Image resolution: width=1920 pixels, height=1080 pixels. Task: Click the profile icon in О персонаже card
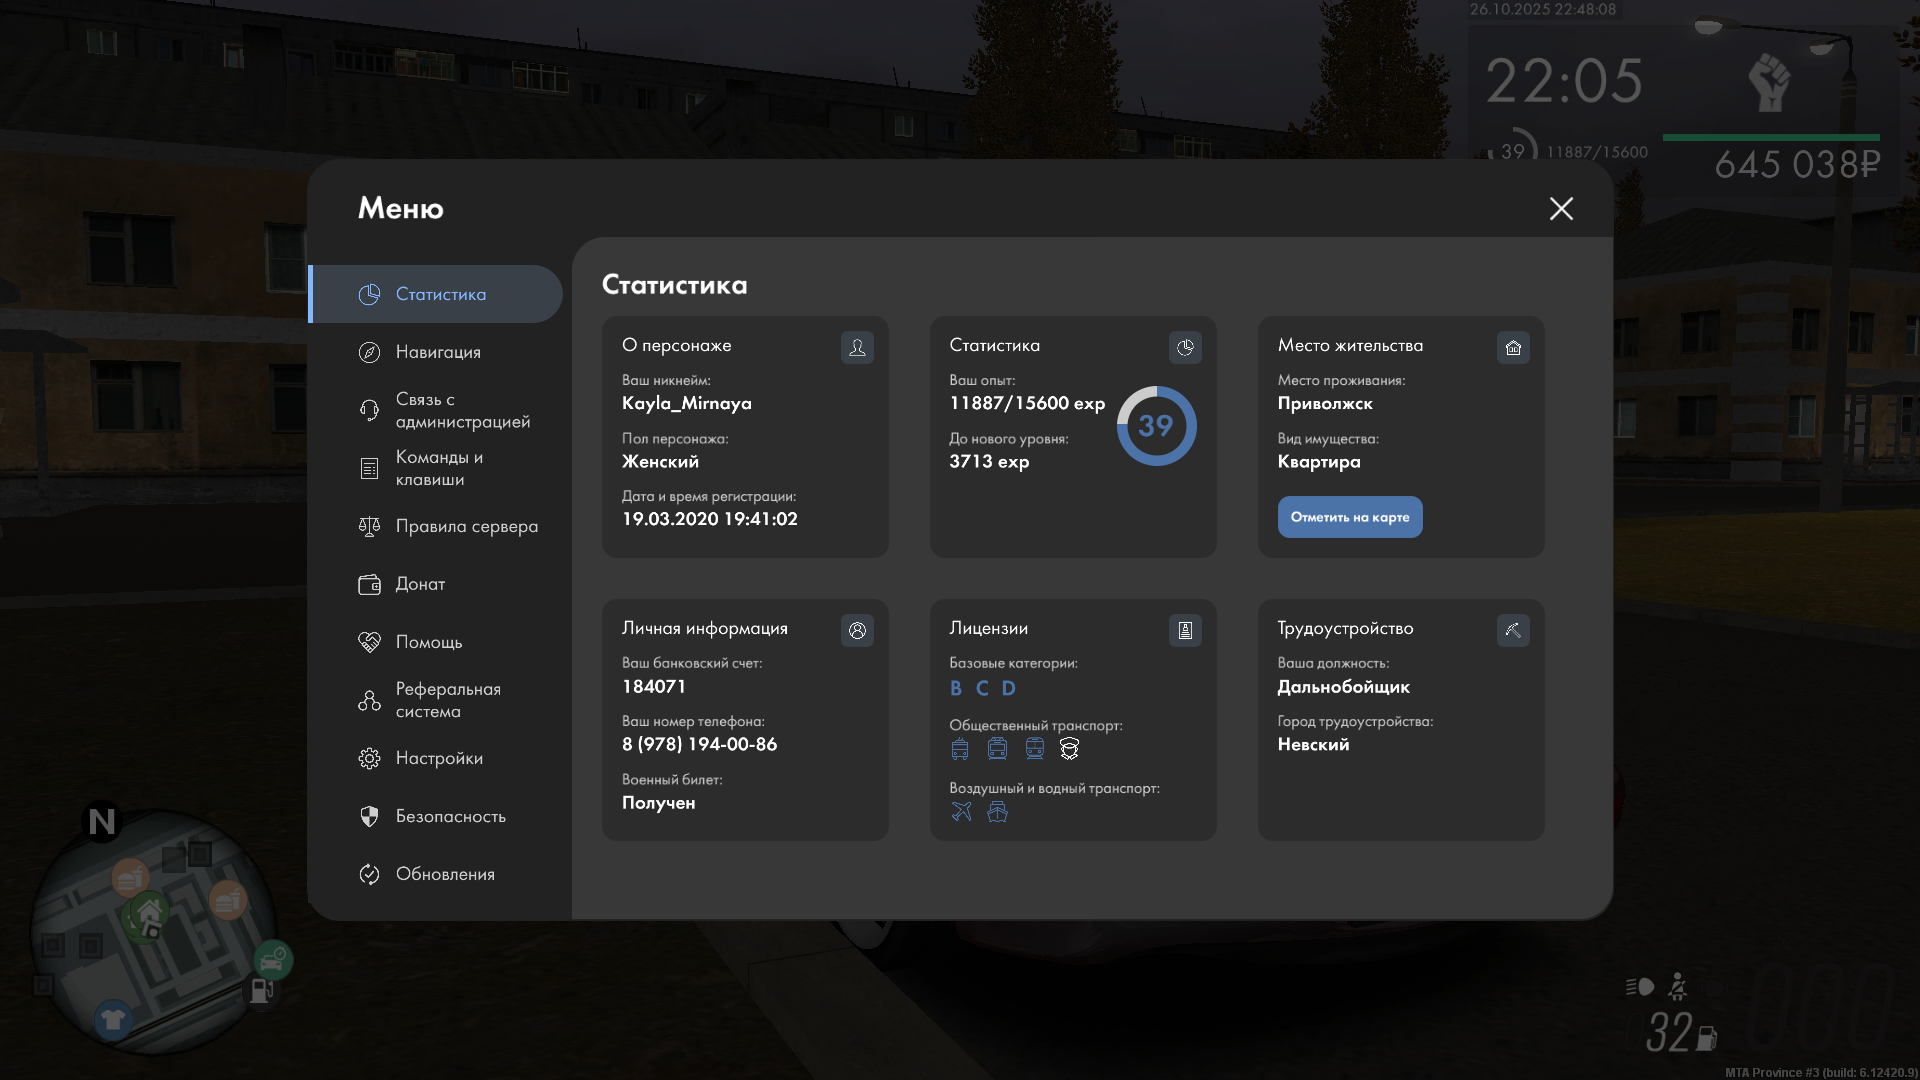tap(857, 347)
